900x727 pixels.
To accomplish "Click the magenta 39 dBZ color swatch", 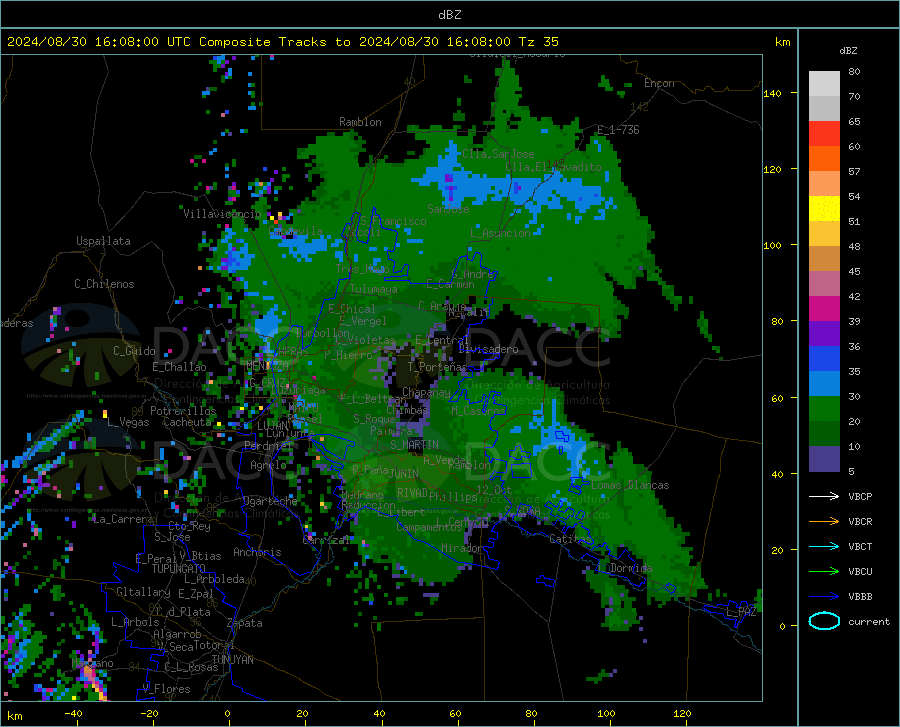I will [x=824, y=309].
